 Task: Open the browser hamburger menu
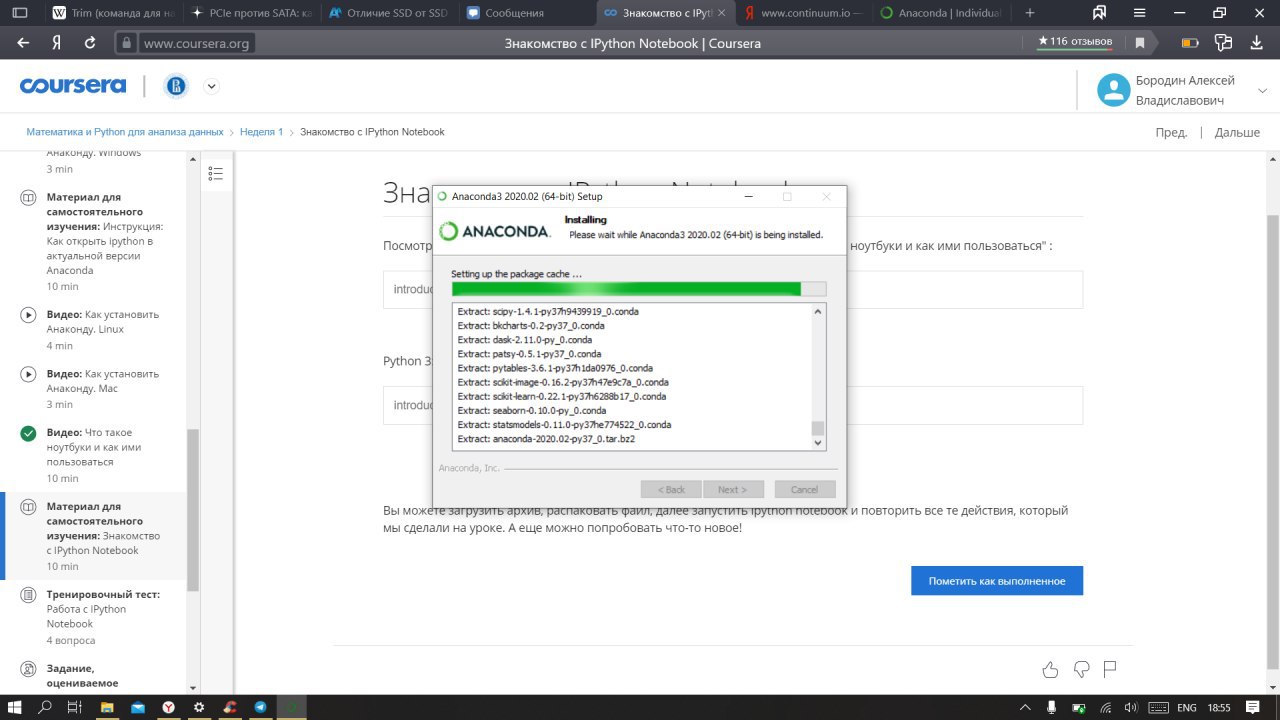tap(1139, 13)
